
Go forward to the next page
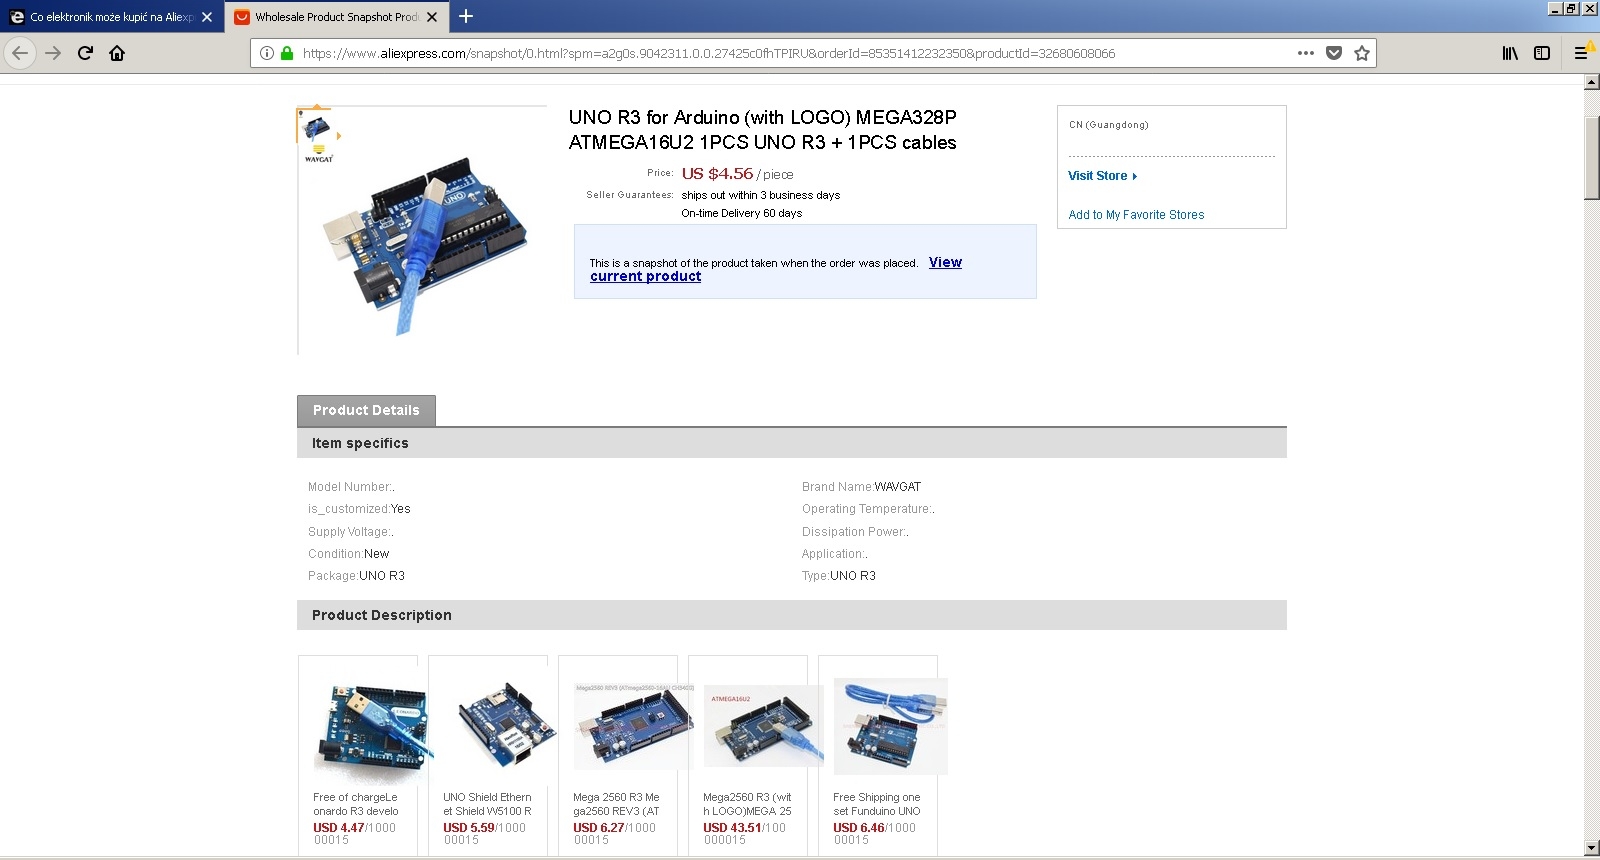53,53
